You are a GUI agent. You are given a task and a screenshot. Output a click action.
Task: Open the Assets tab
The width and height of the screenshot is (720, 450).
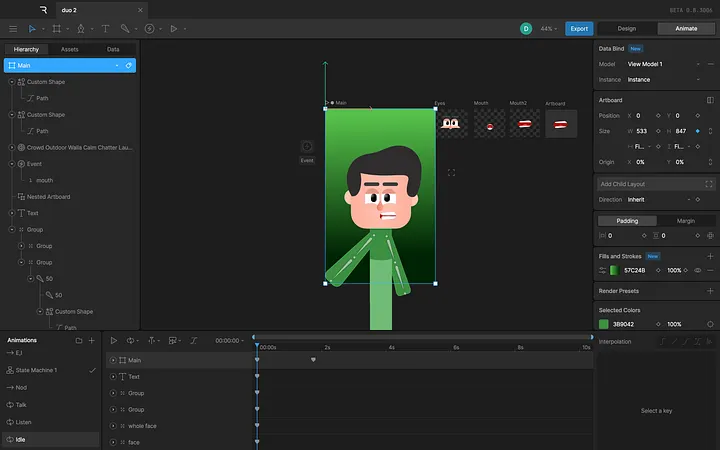point(70,48)
